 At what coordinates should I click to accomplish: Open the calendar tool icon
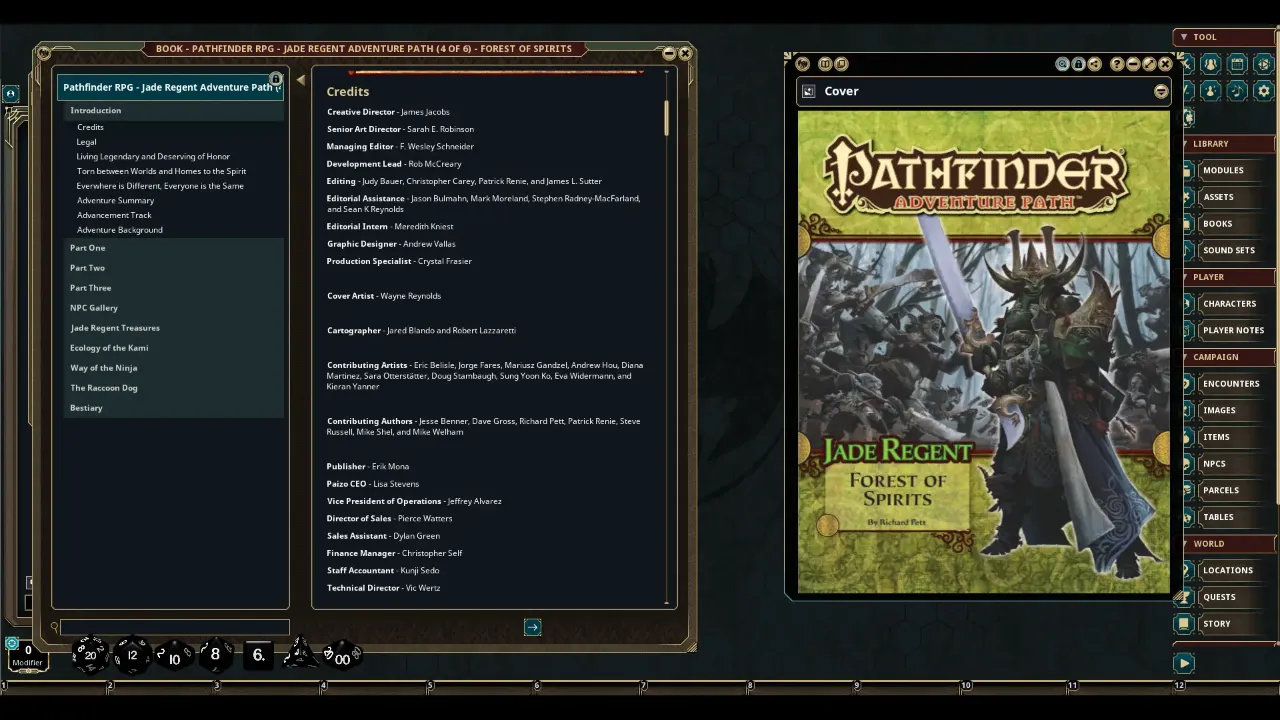[1237, 64]
